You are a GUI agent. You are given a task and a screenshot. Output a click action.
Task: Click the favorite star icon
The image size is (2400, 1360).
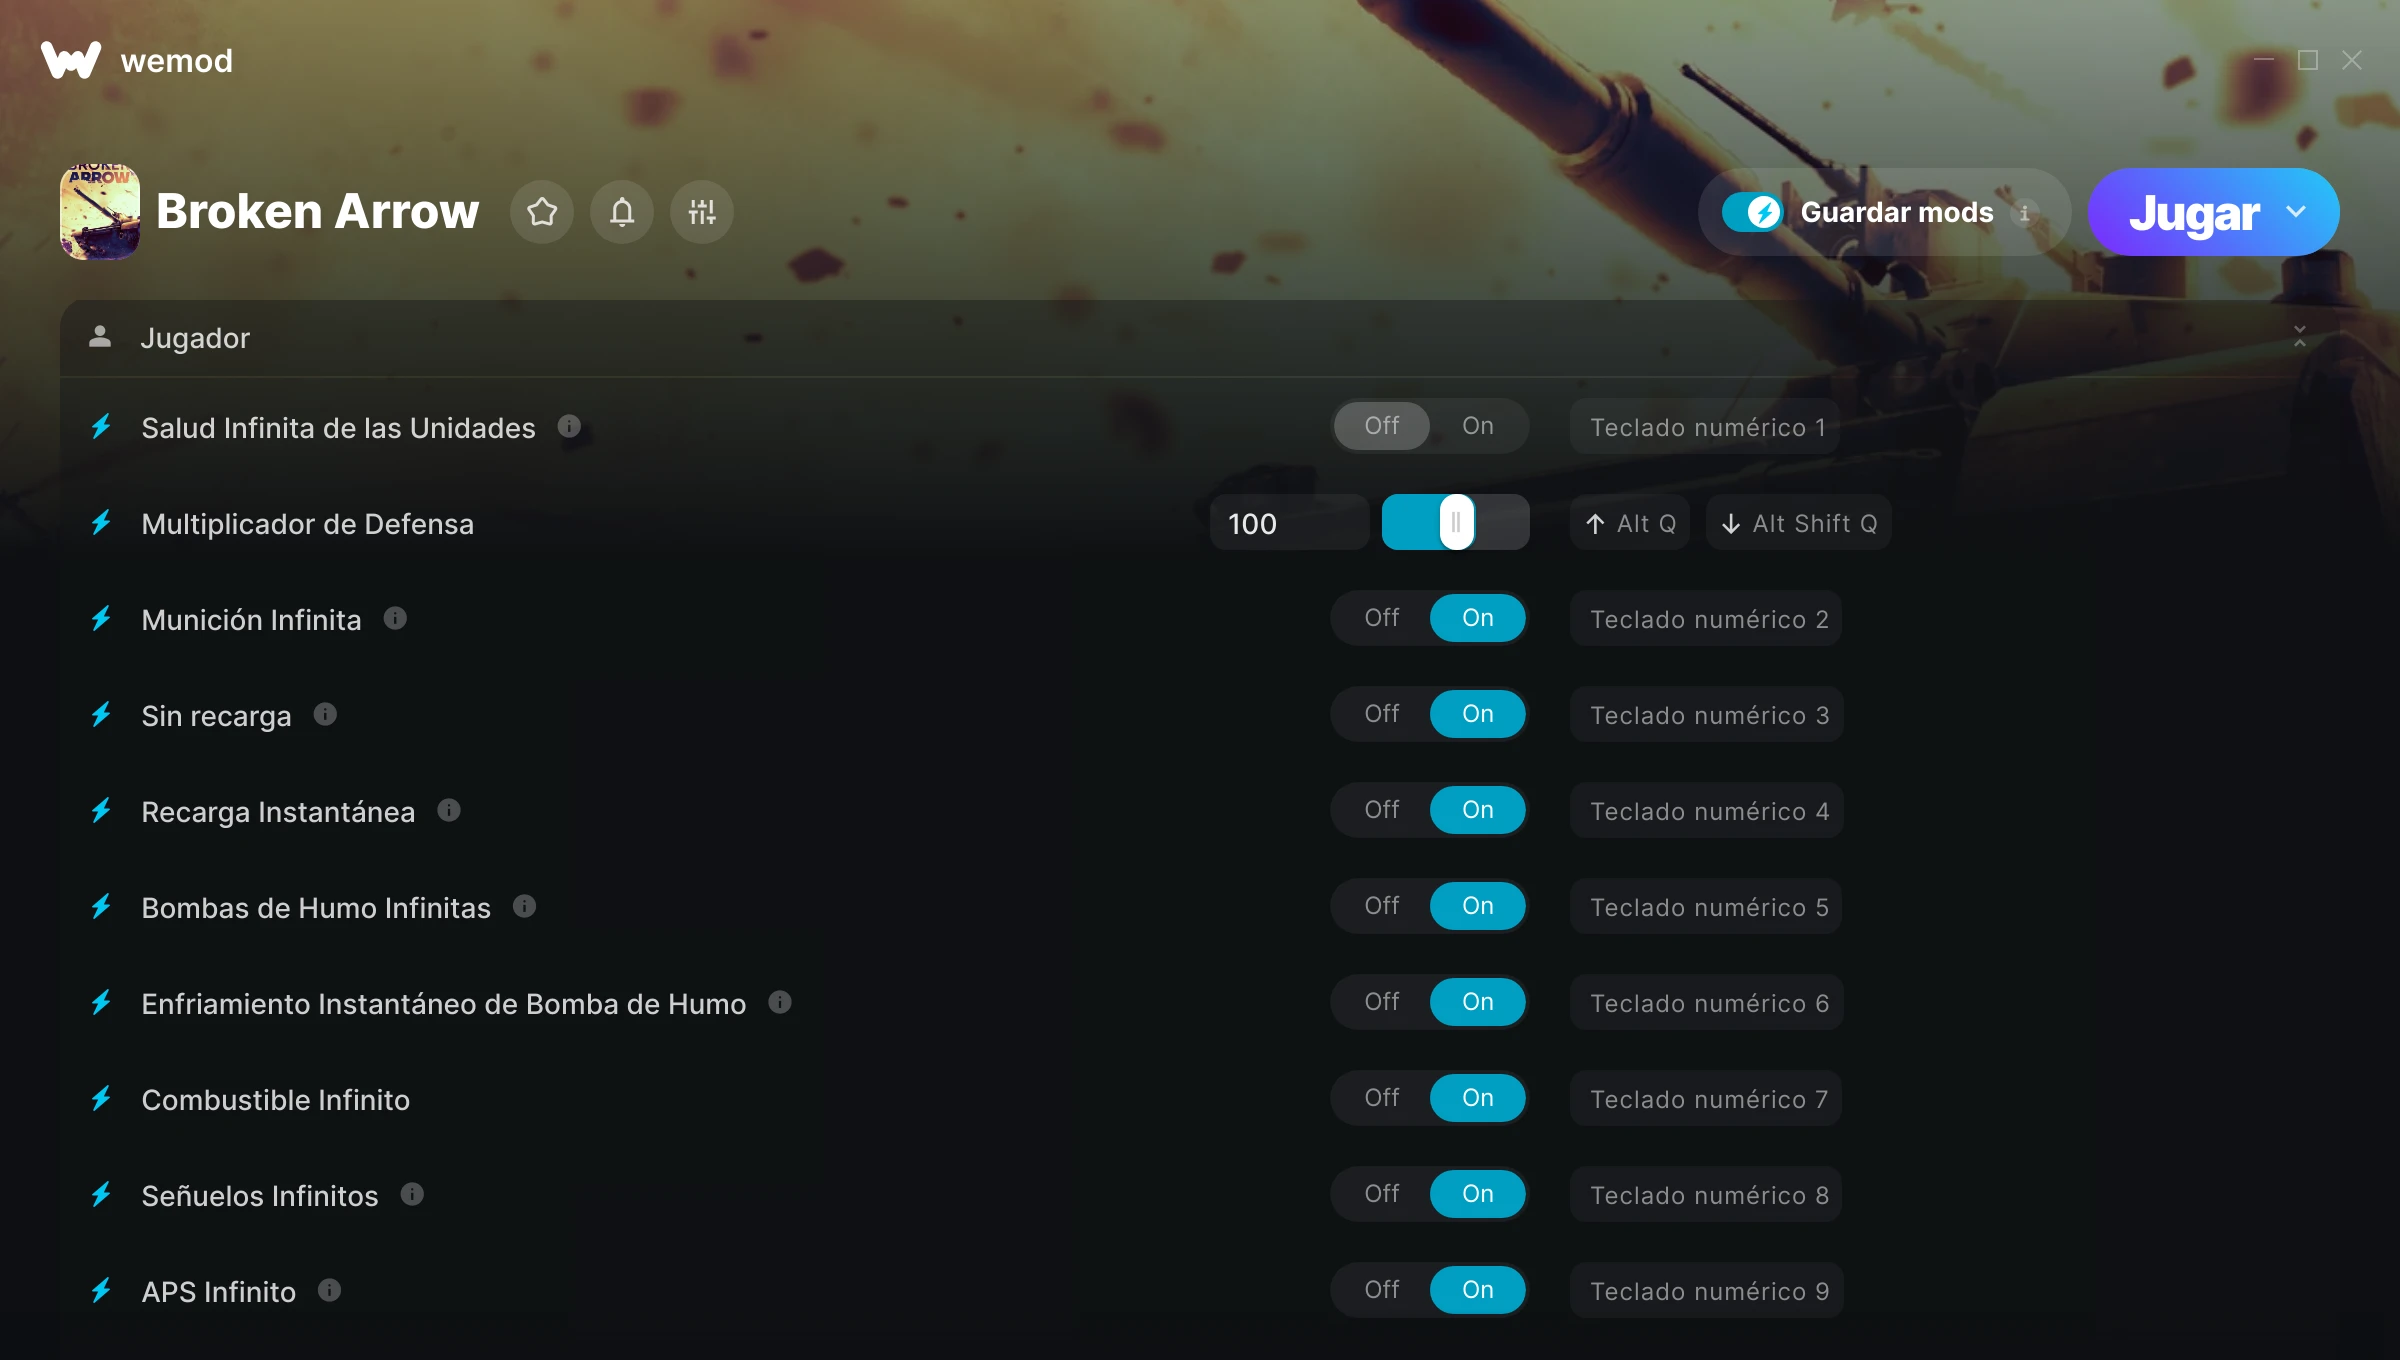click(542, 212)
